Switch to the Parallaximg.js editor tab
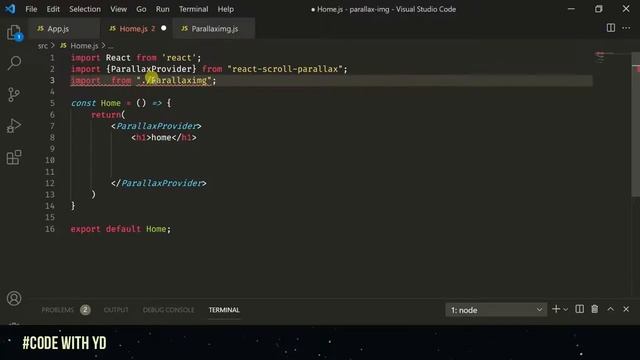This screenshot has height=360, width=640. point(214,29)
